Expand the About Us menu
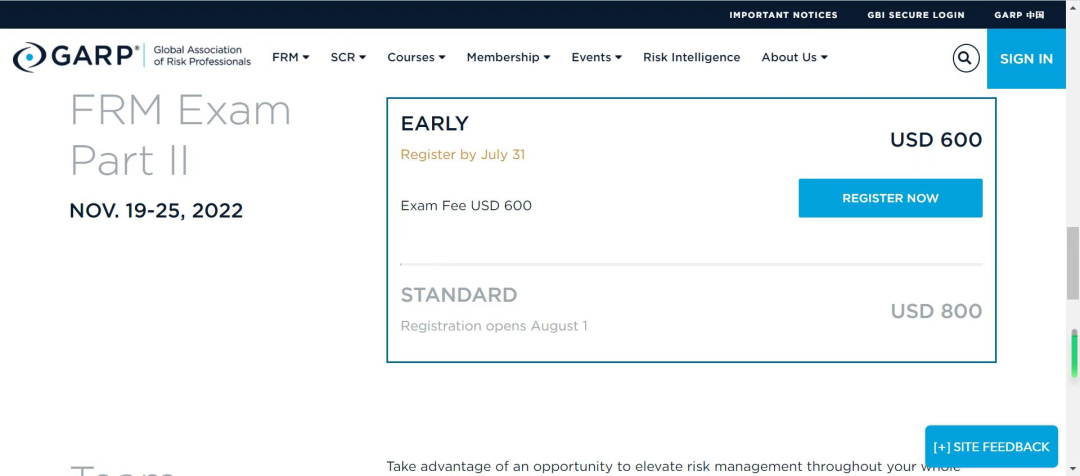 pos(794,58)
